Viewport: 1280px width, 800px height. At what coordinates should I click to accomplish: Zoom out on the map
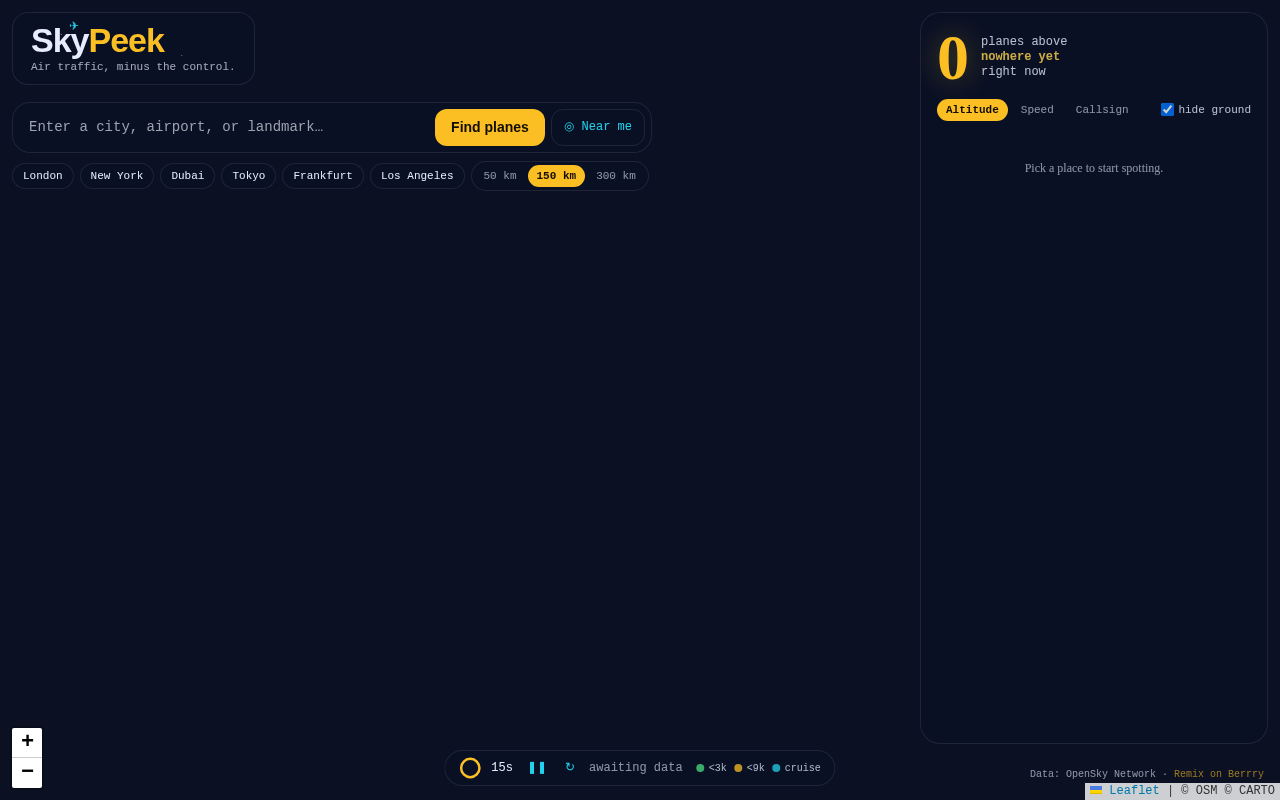[x=27, y=773]
